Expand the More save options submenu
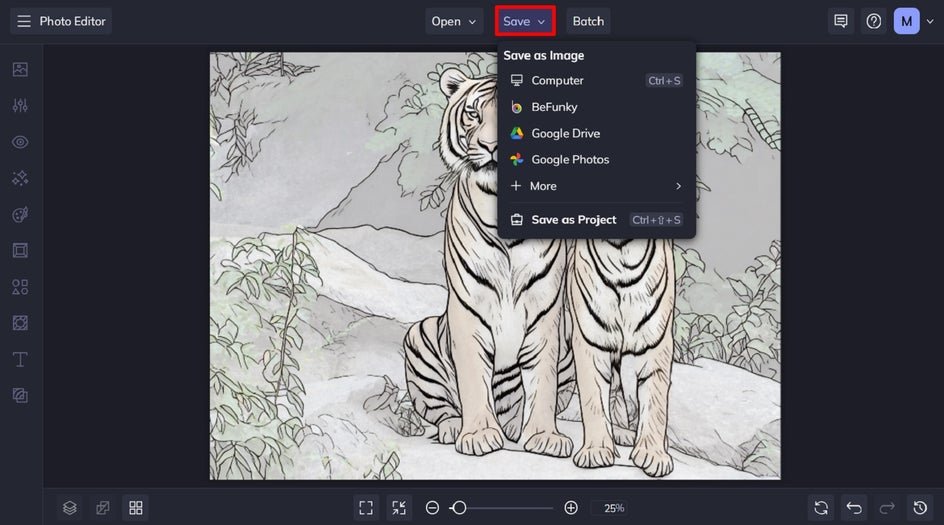 596,186
